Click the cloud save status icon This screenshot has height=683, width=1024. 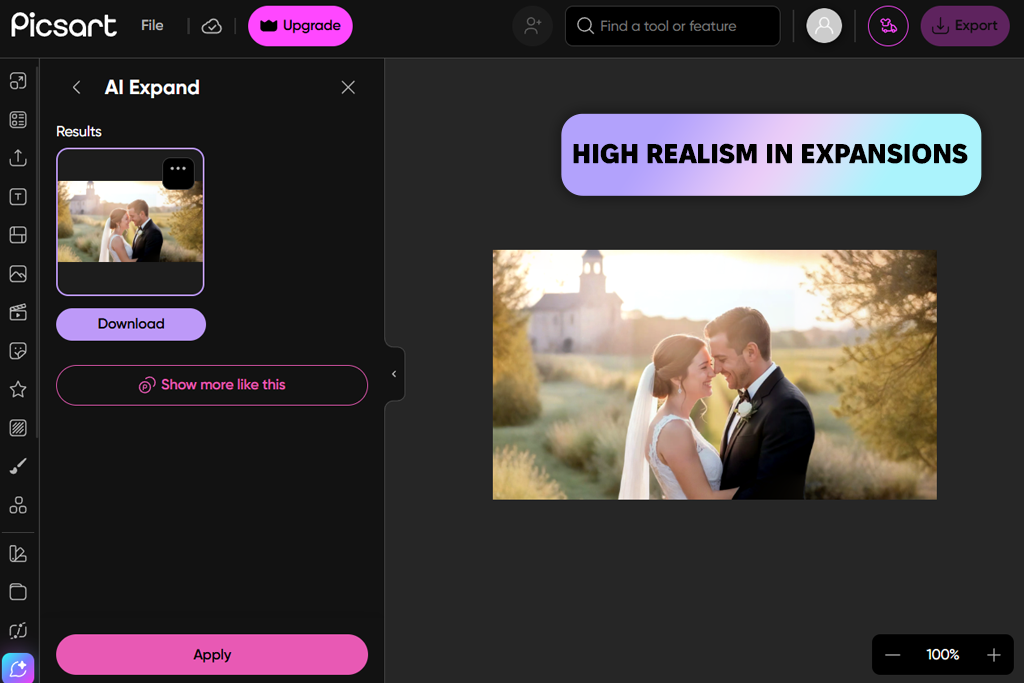coord(212,26)
